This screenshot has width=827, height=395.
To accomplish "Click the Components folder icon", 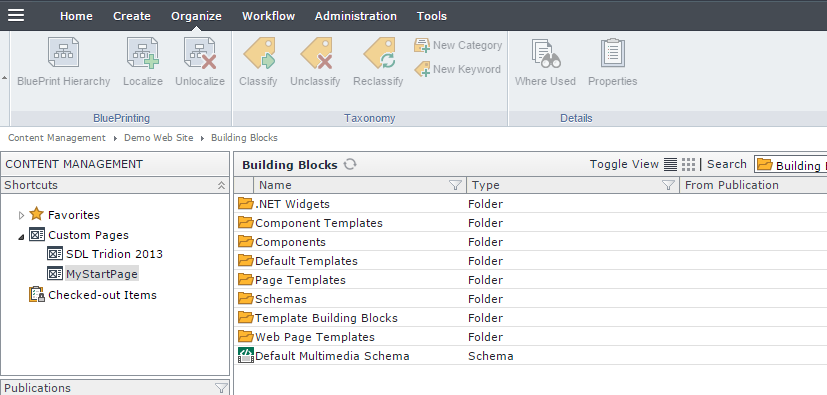I will [x=245, y=241].
